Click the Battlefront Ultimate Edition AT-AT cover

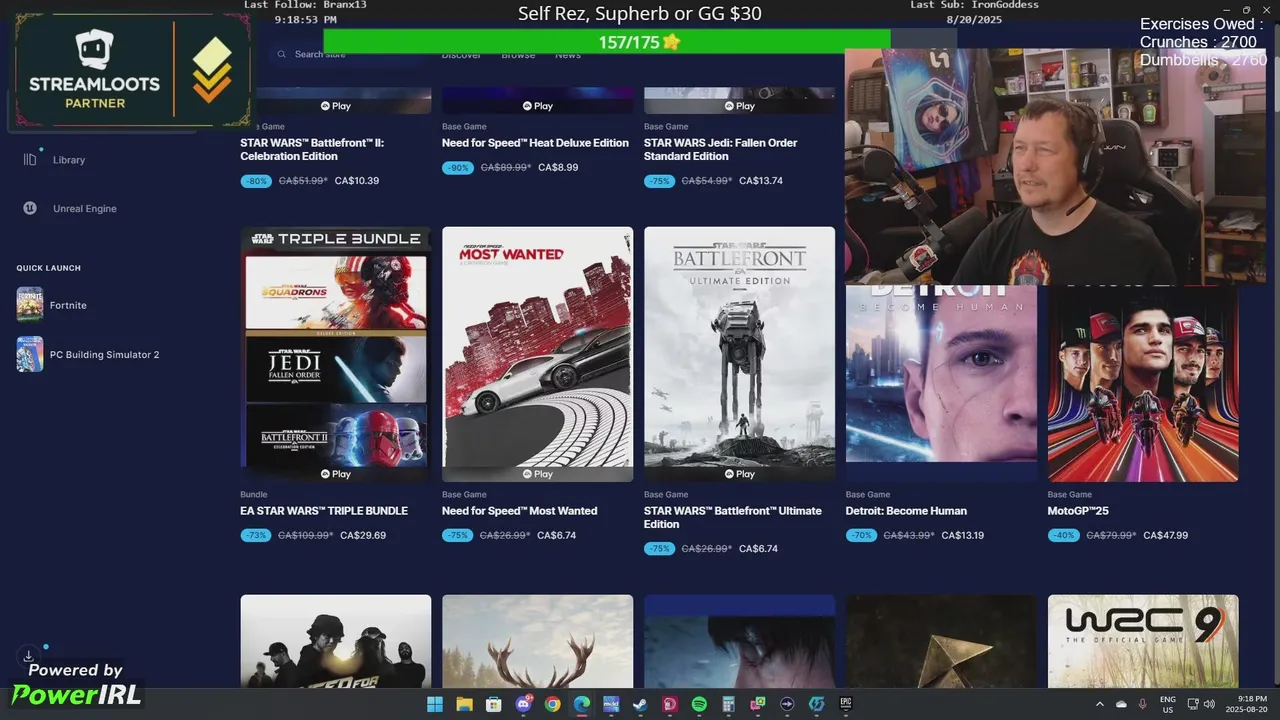click(x=740, y=354)
